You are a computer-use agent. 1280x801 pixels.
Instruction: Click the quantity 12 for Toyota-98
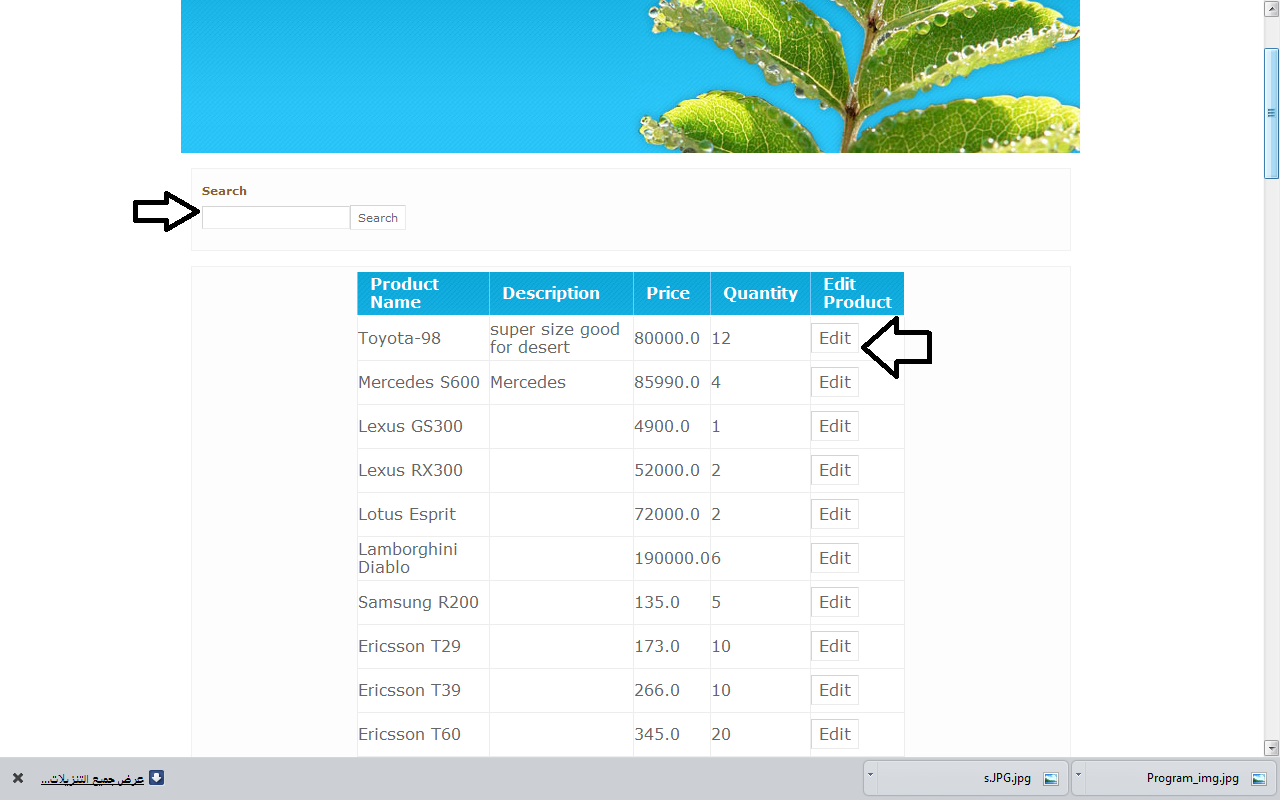(721, 338)
